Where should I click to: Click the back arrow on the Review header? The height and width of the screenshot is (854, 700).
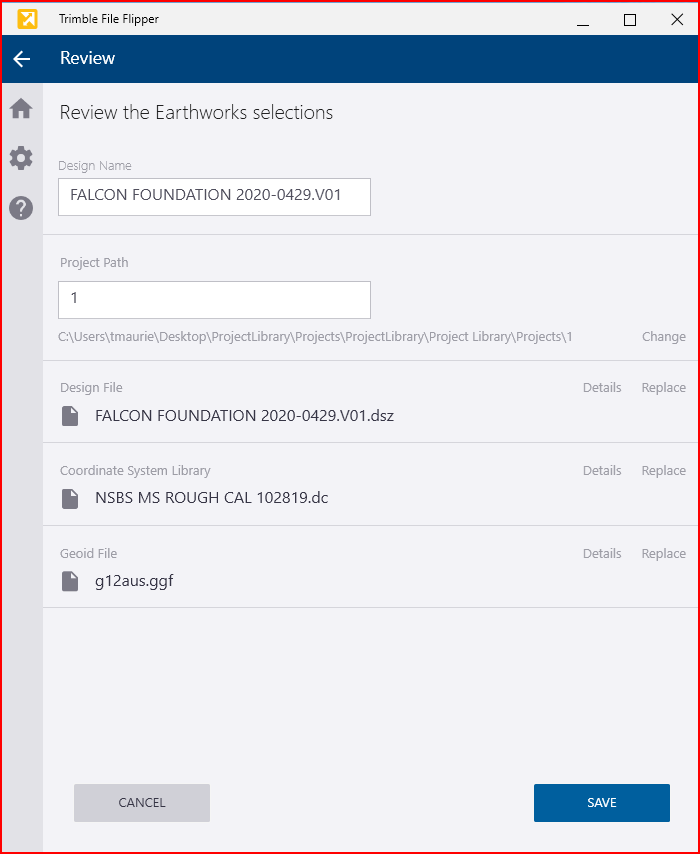point(22,59)
